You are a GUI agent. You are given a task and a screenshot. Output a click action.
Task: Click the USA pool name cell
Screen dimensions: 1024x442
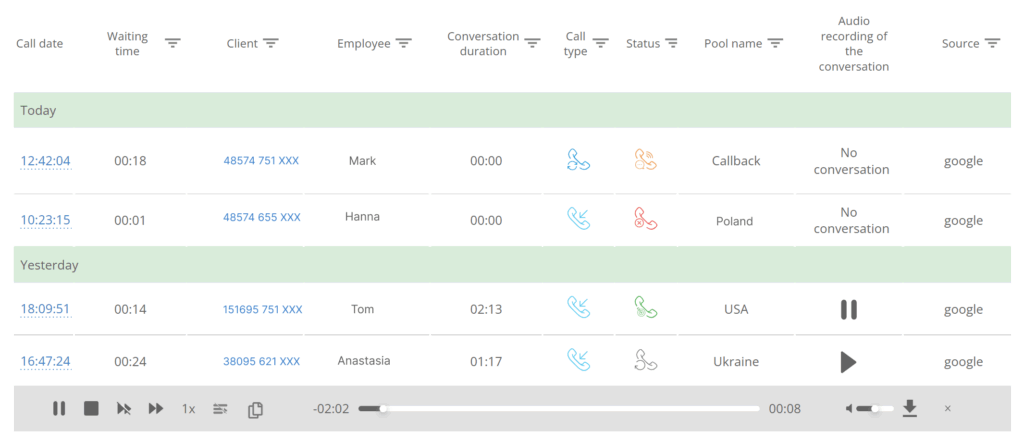[736, 309]
